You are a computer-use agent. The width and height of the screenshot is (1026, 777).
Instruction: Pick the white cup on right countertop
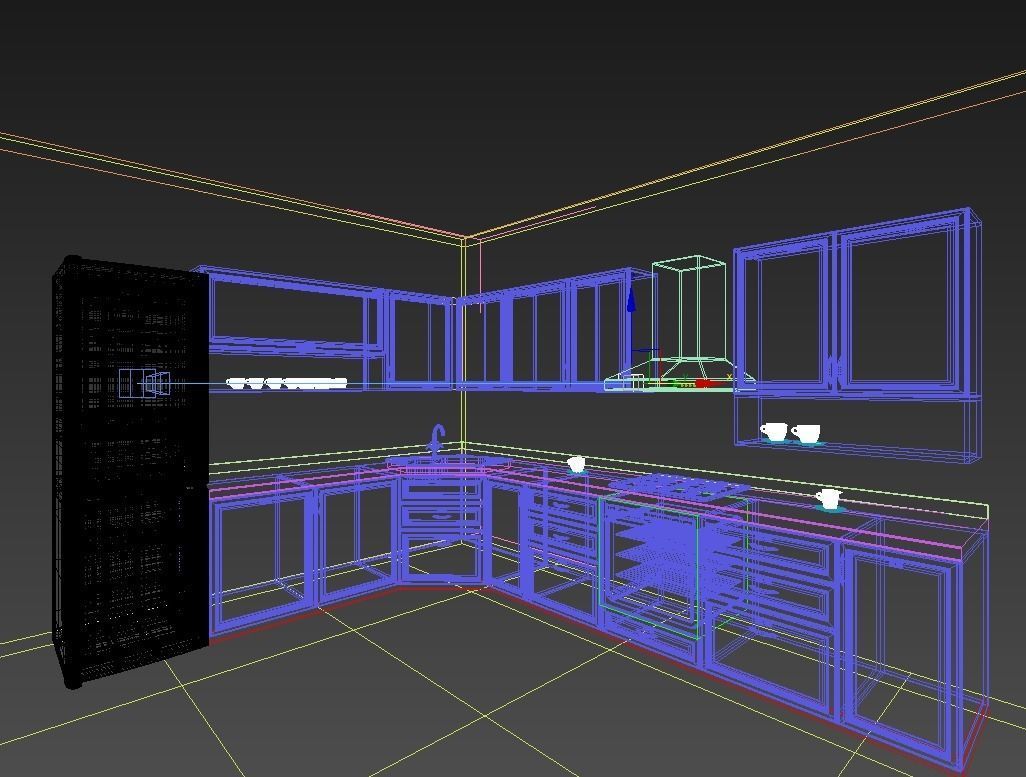[829, 499]
